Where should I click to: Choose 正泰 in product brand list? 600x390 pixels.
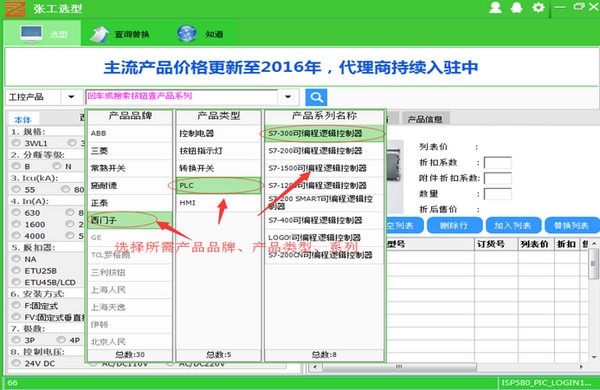(130, 203)
